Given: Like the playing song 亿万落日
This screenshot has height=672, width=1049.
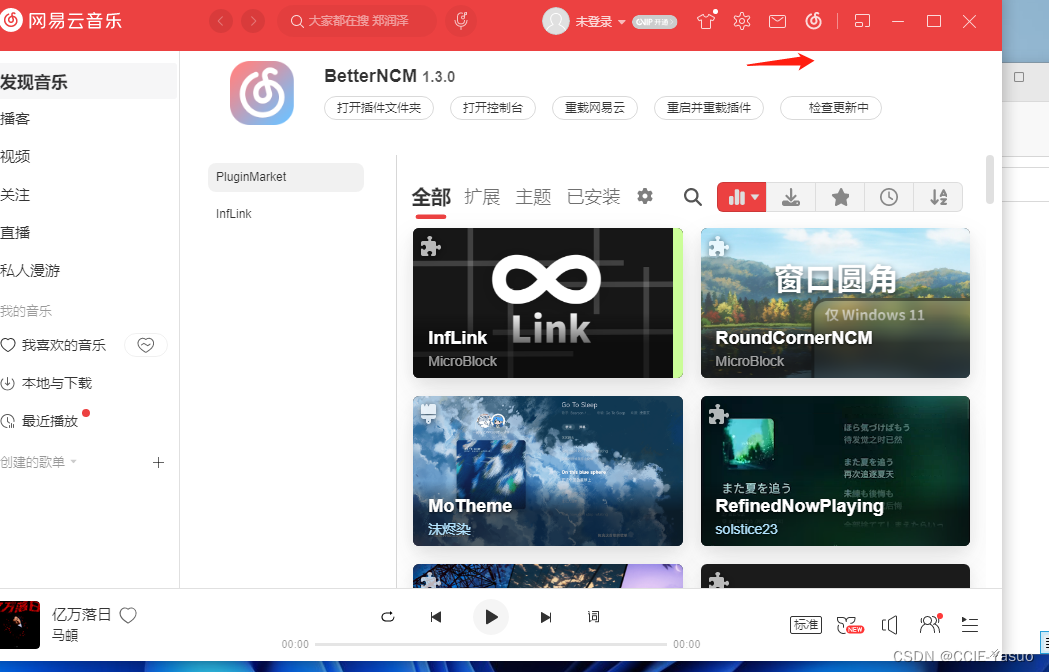Looking at the screenshot, I should (127, 615).
